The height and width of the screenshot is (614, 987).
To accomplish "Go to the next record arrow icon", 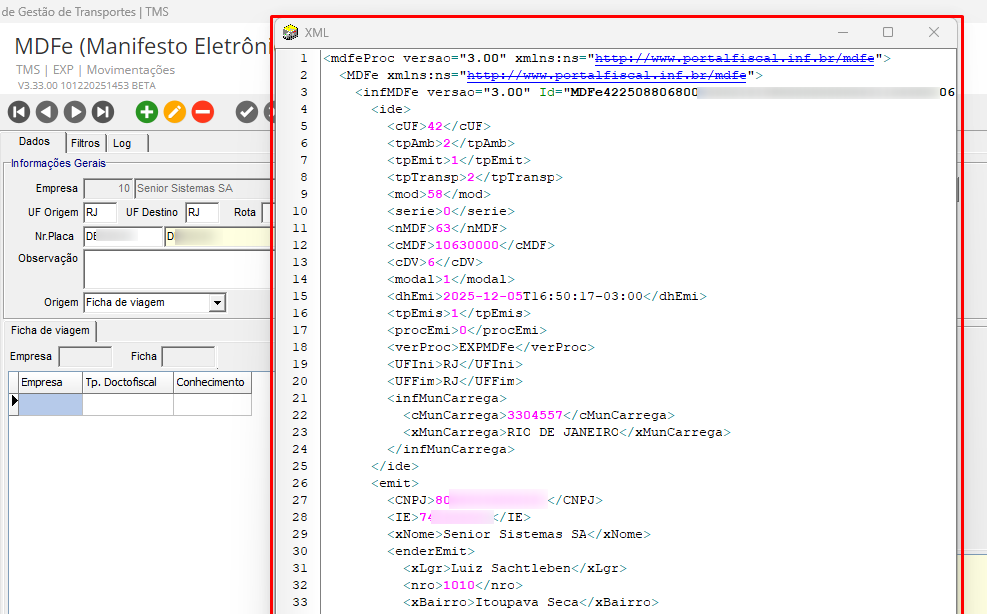I will [x=75, y=112].
